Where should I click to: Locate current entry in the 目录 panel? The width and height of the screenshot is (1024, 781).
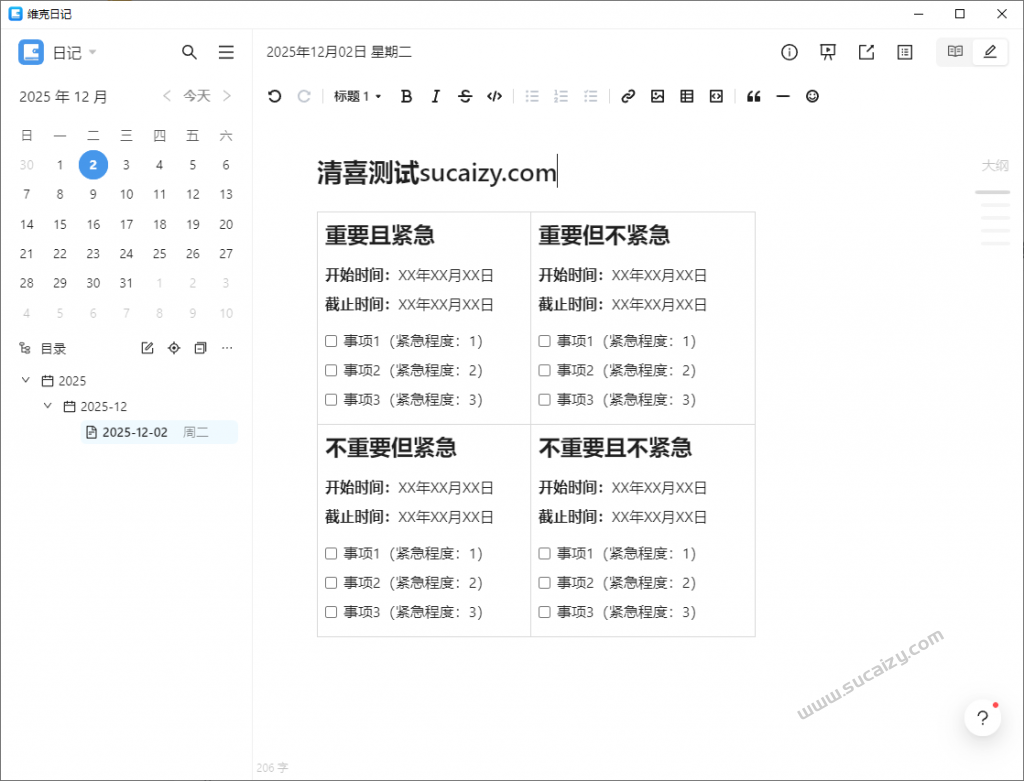pyautogui.click(x=173, y=348)
